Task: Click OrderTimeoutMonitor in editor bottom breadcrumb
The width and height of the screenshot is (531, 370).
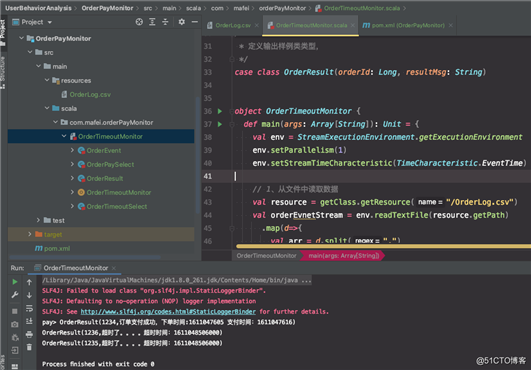Action: coord(266,256)
